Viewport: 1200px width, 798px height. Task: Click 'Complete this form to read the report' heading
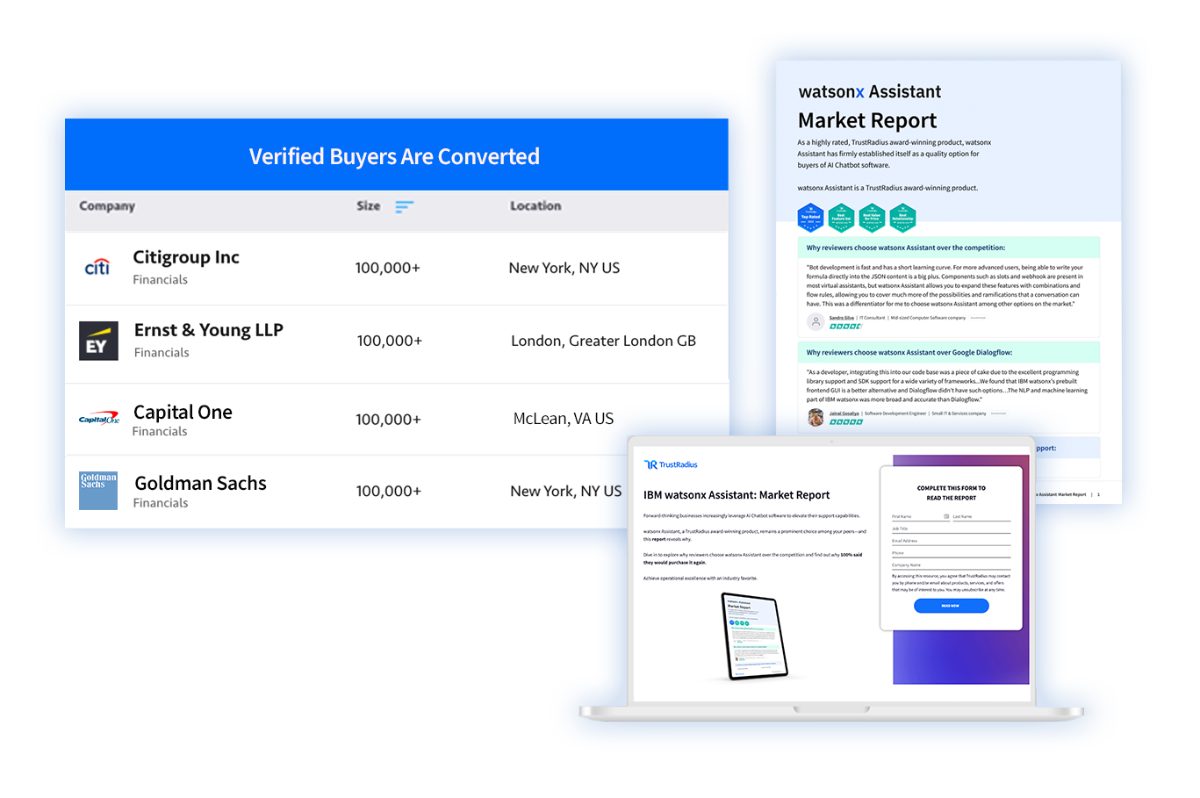tap(951, 493)
